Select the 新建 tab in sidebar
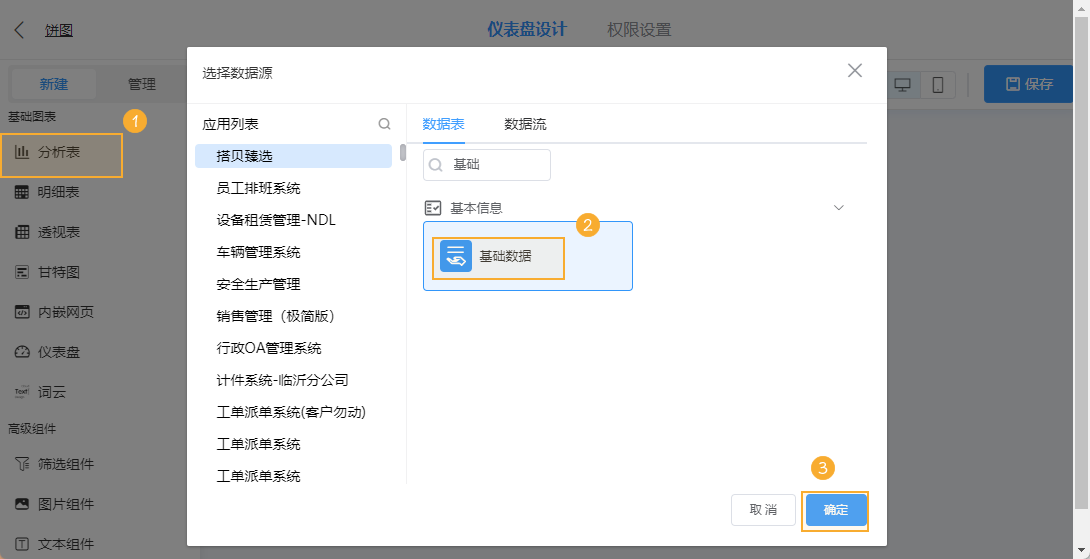1090x559 pixels. point(54,84)
